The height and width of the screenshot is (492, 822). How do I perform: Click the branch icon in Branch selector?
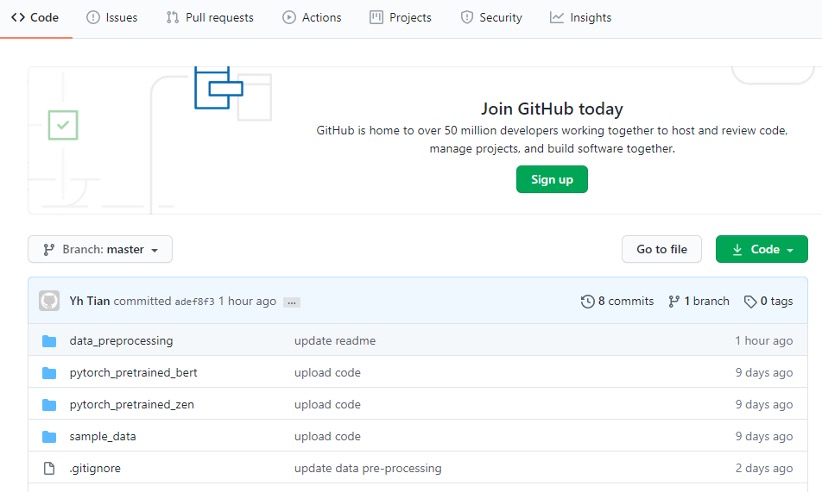[x=49, y=250]
